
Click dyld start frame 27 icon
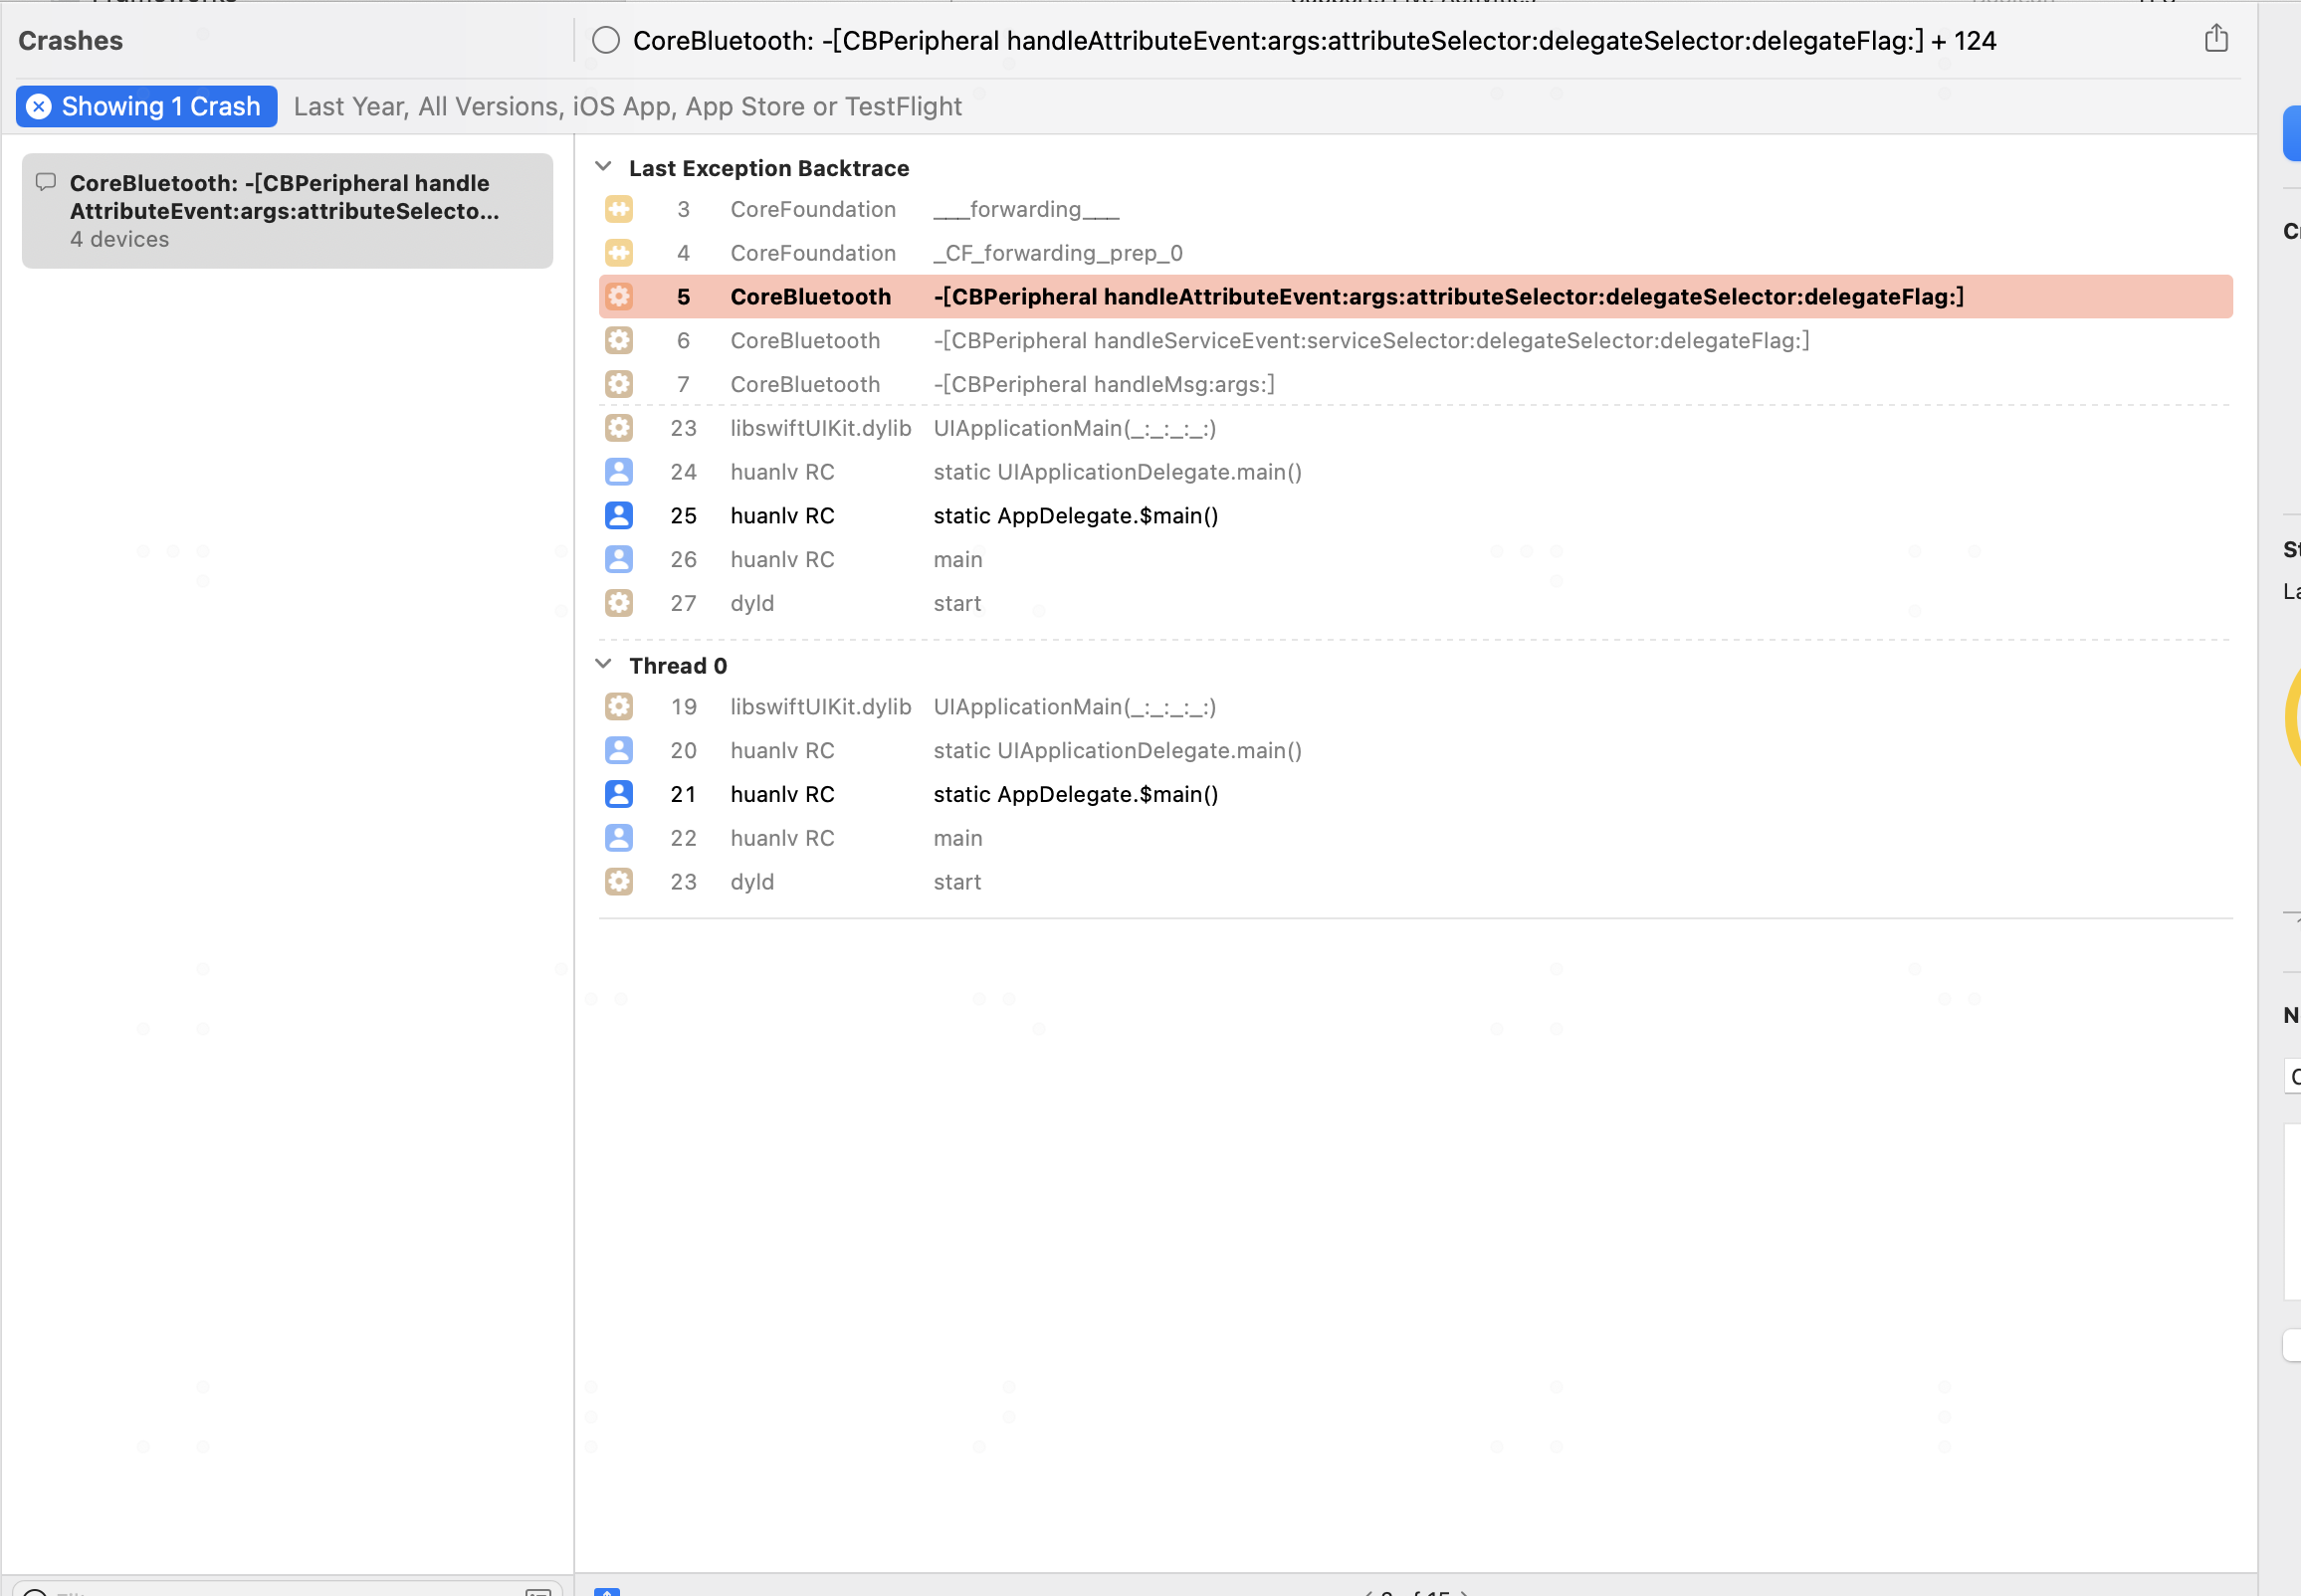point(619,603)
